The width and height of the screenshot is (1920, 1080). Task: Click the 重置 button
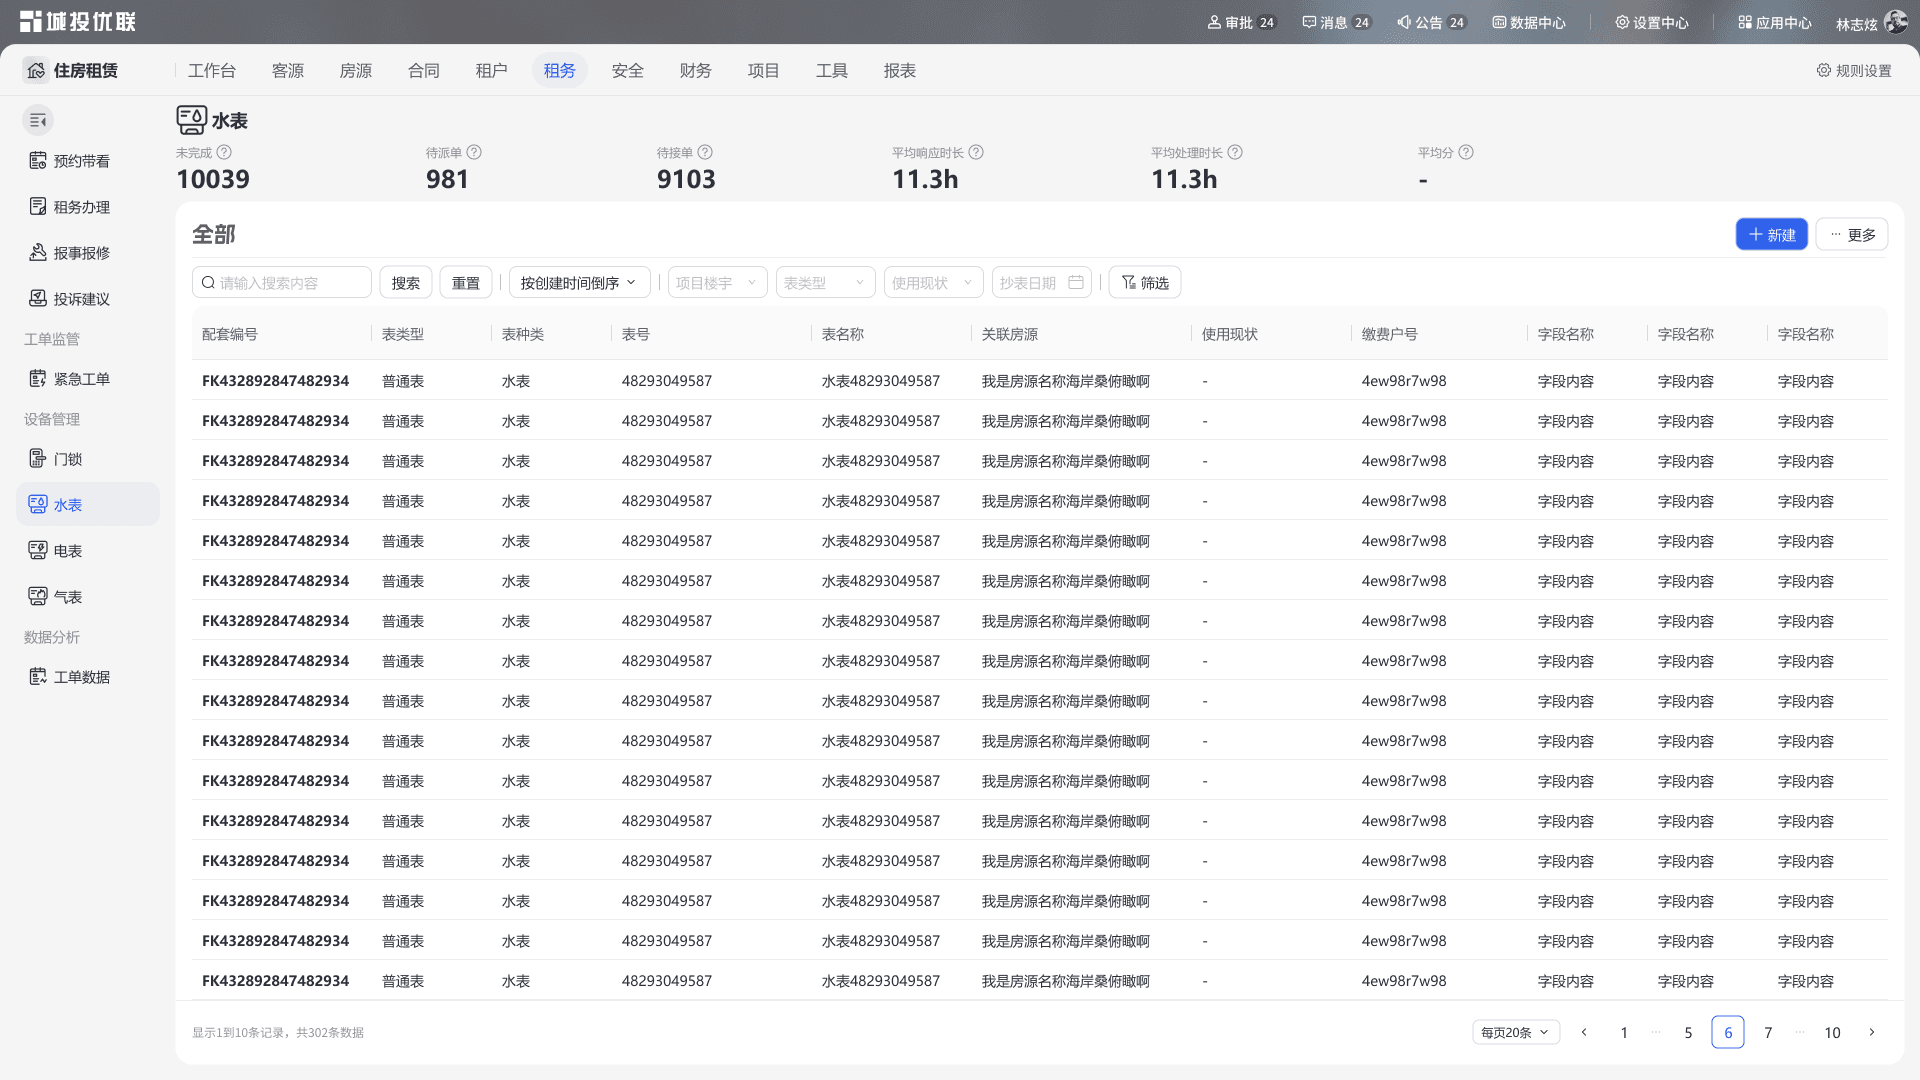466,283
